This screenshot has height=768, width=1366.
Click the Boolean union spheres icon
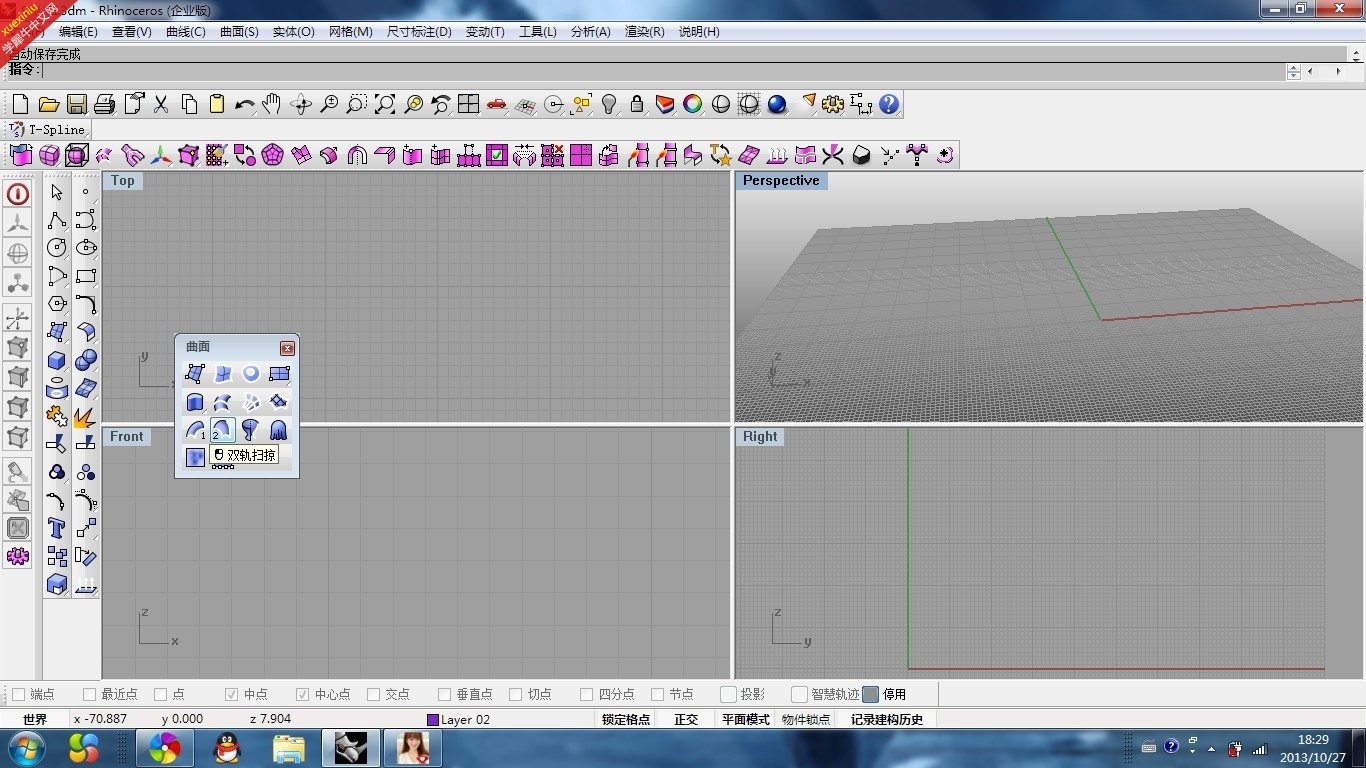[86, 360]
